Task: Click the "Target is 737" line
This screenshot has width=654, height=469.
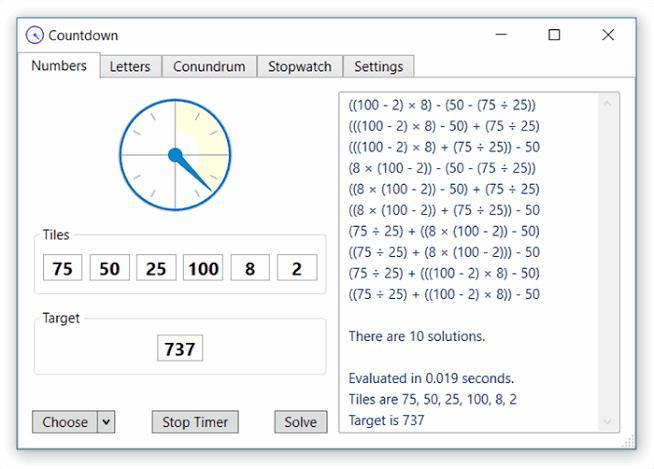Action: click(386, 420)
